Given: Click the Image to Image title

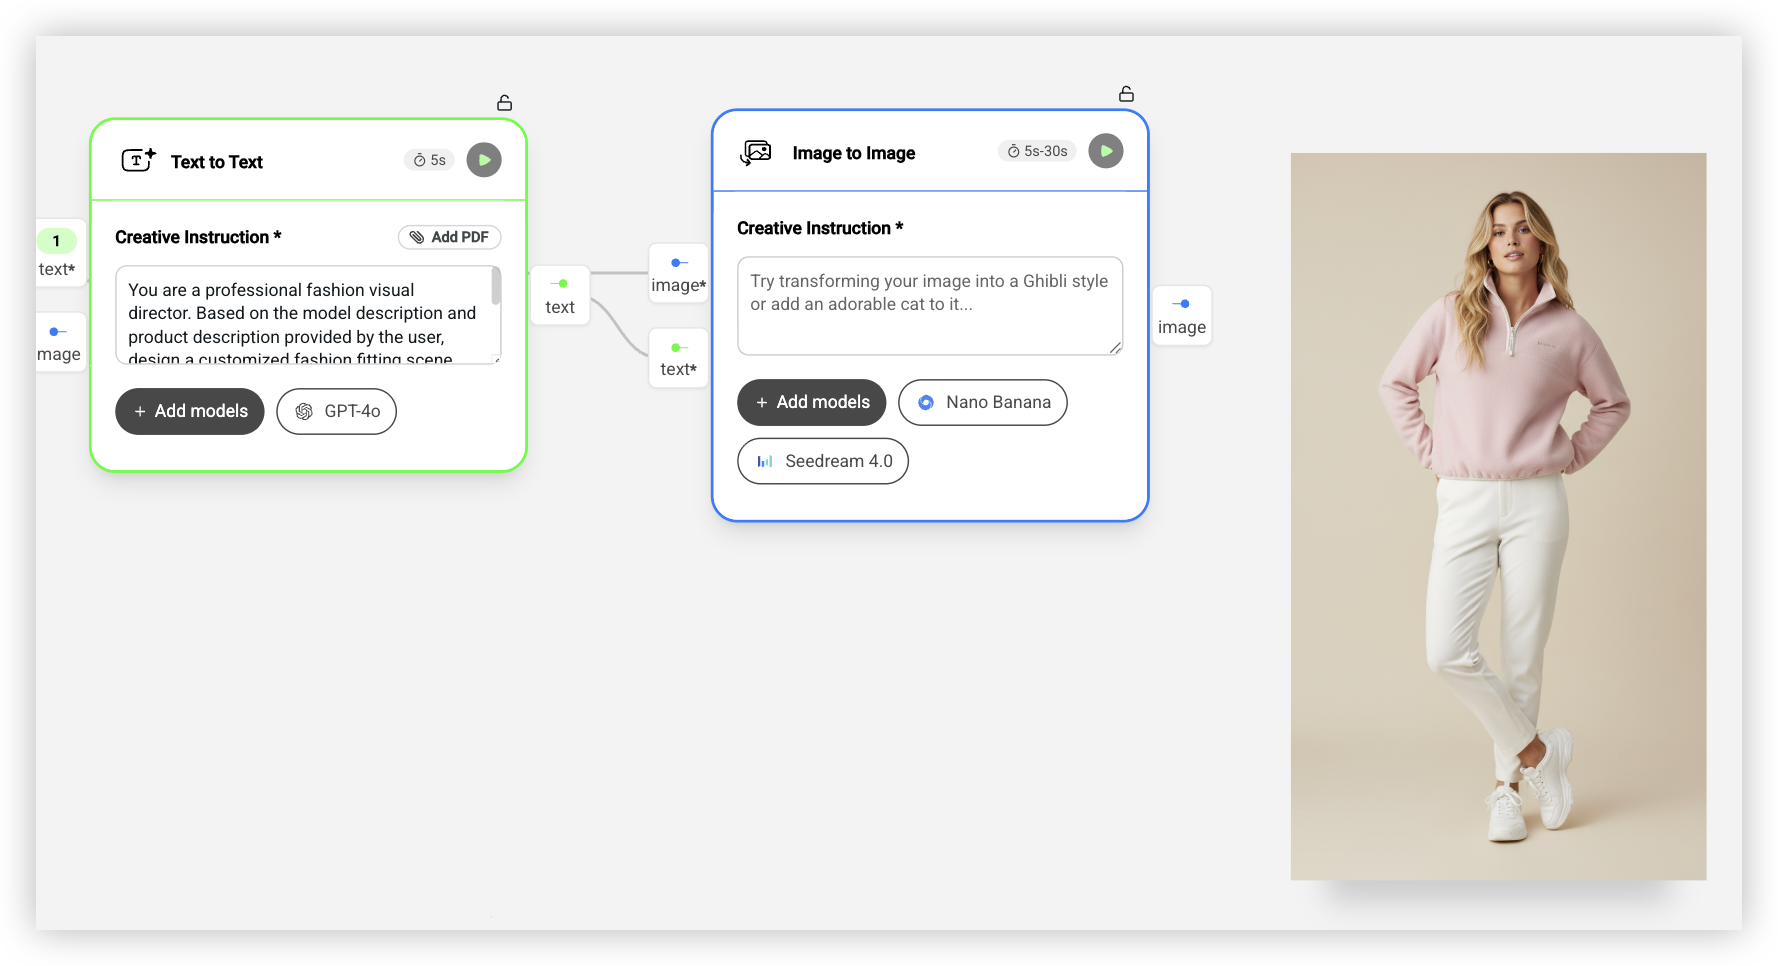Looking at the screenshot, I should (854, 153).
